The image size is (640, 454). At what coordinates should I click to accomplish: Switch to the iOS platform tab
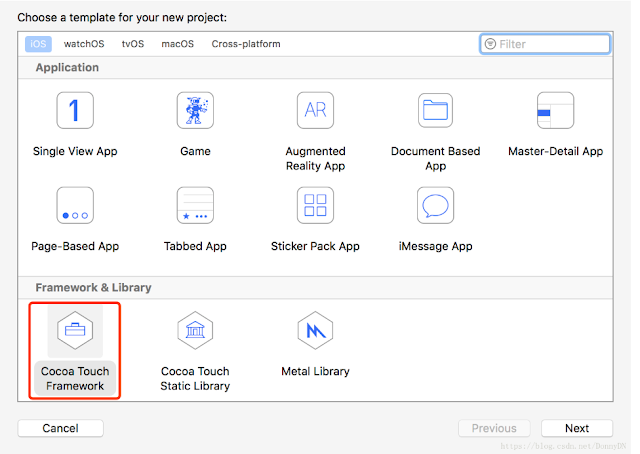38,44
